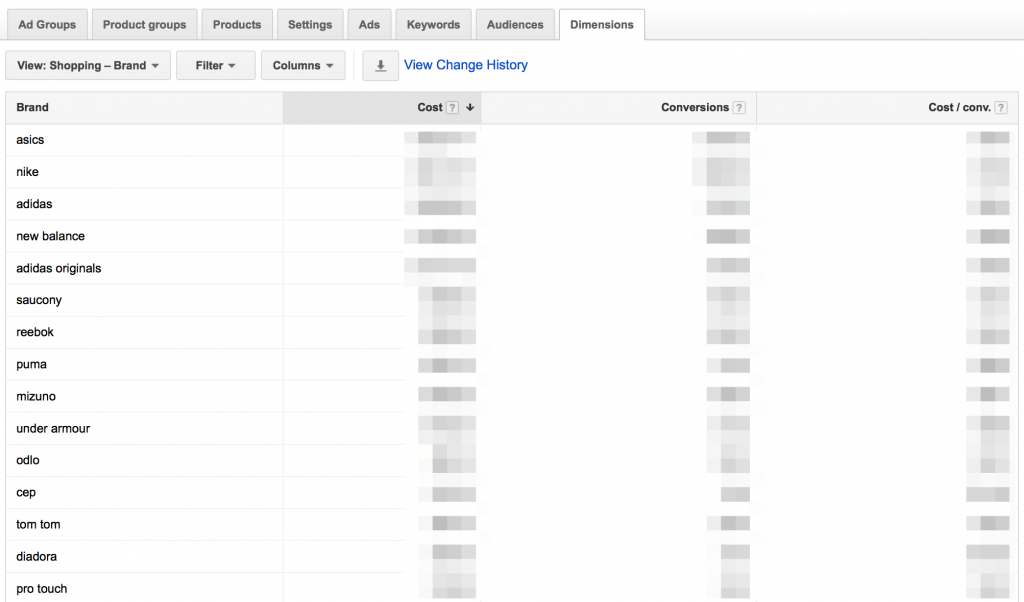The width and height of the screenshot is (1024, 602).
Task: Open the View Change History link
Action: click(x=466, y=65)
